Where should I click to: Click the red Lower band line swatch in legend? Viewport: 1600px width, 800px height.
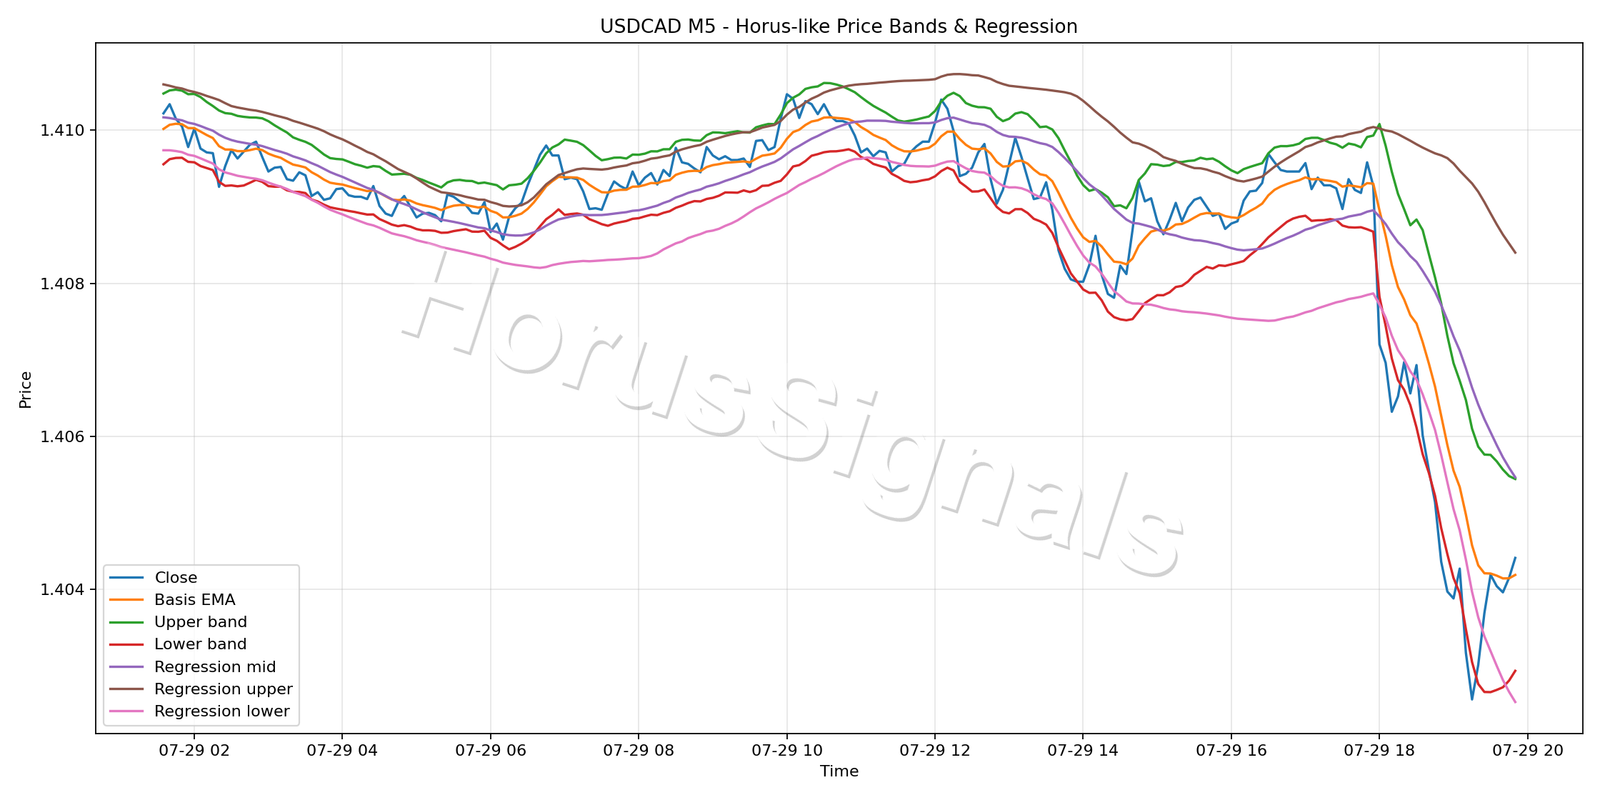(x=126, y=645)
